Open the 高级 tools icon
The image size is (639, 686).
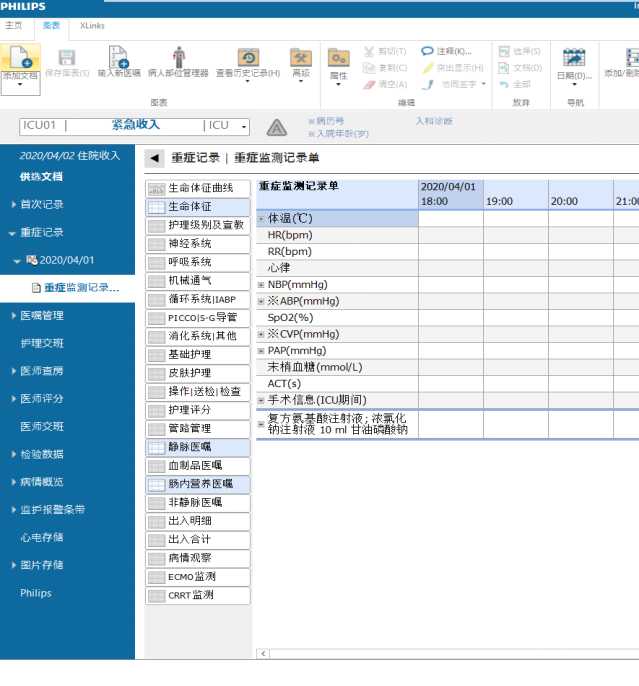click(300, 57)
